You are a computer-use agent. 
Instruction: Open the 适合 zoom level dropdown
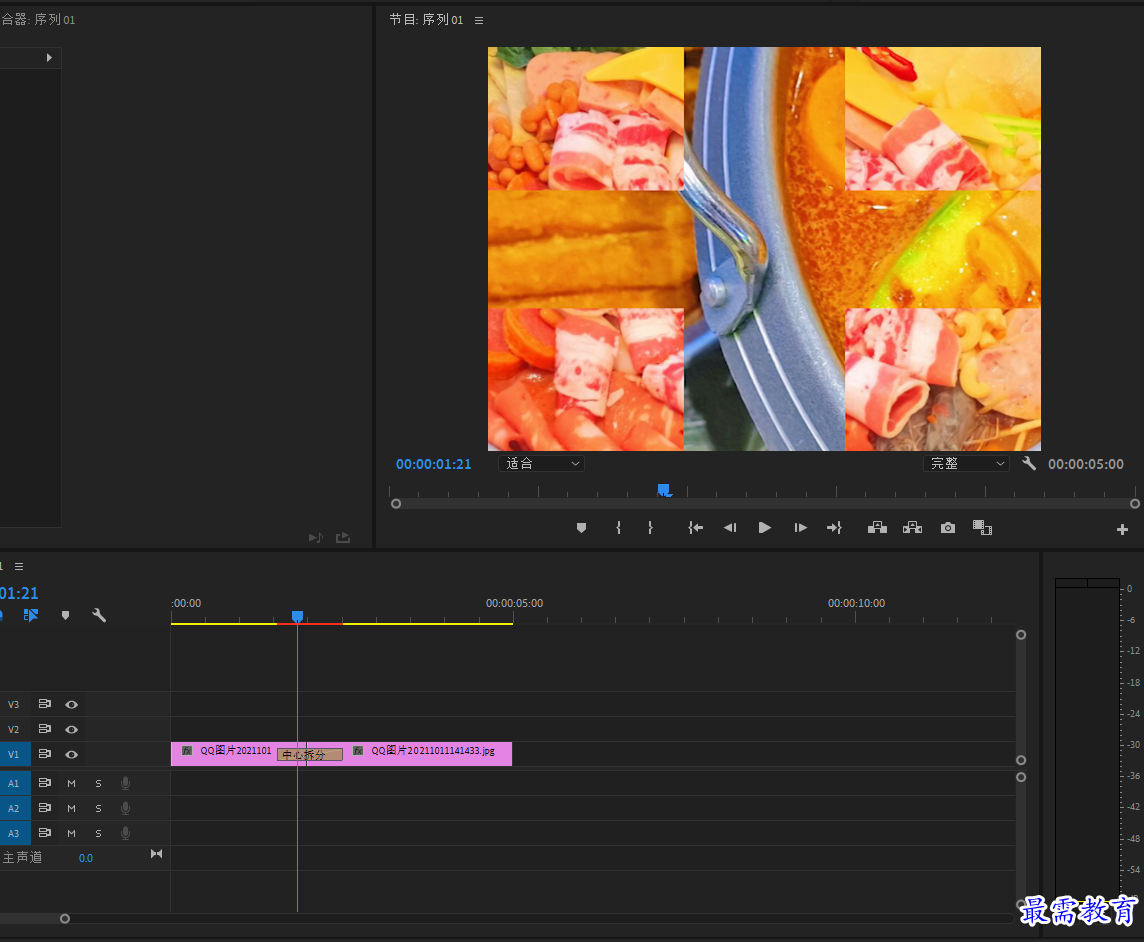541,463
